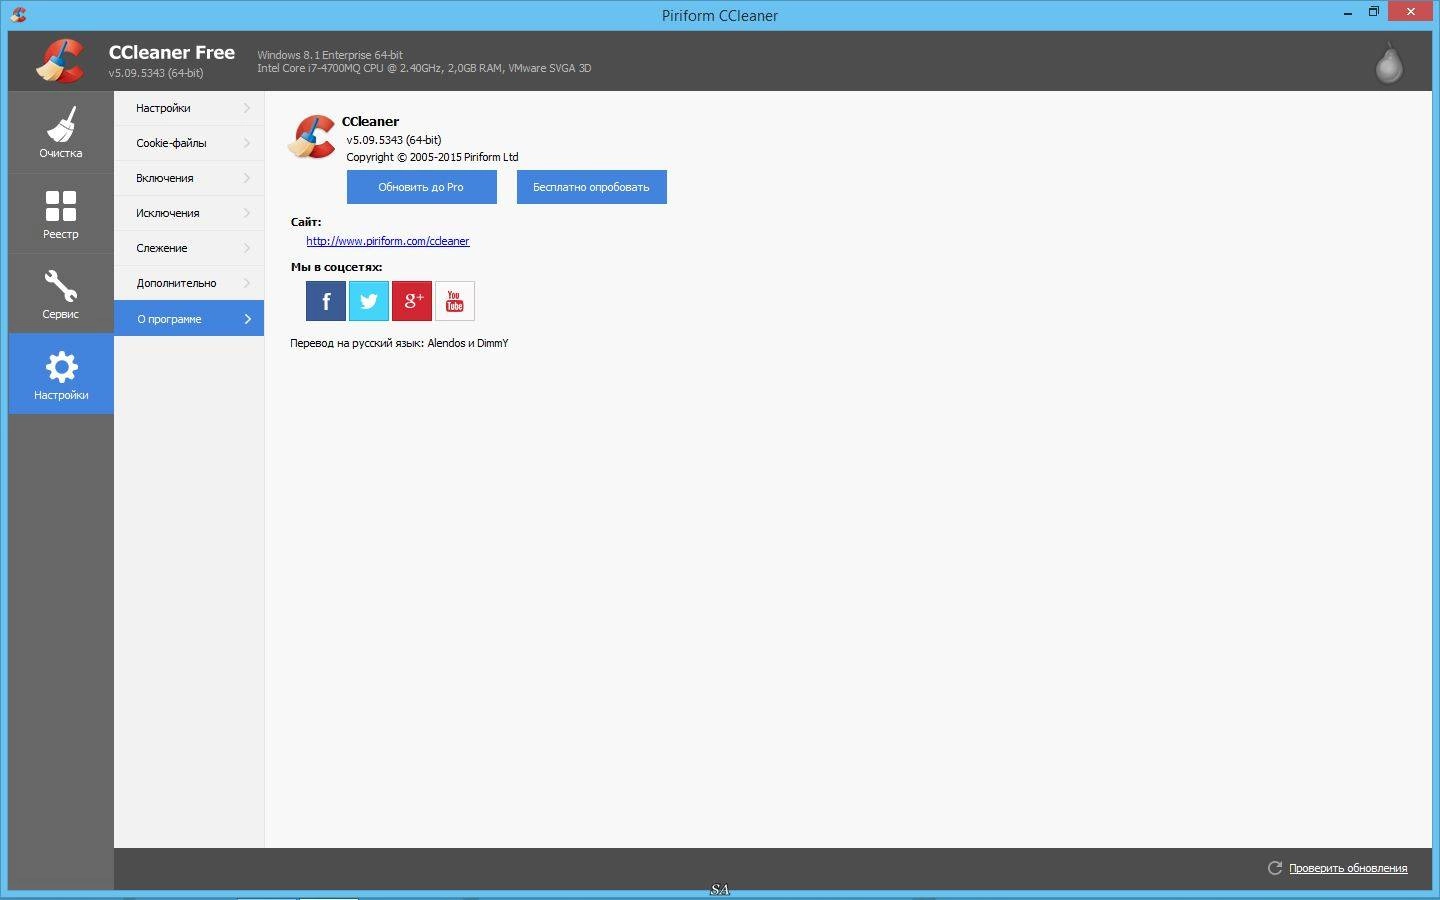Click the Windows 8.1 Enterprise 64-bit text
Viewport: 1440px width, 900px height.
click(330, 55)
